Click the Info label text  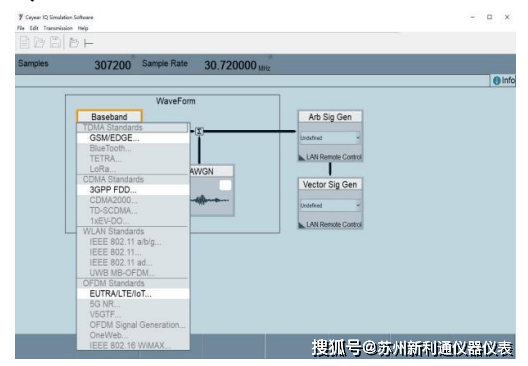508,80
